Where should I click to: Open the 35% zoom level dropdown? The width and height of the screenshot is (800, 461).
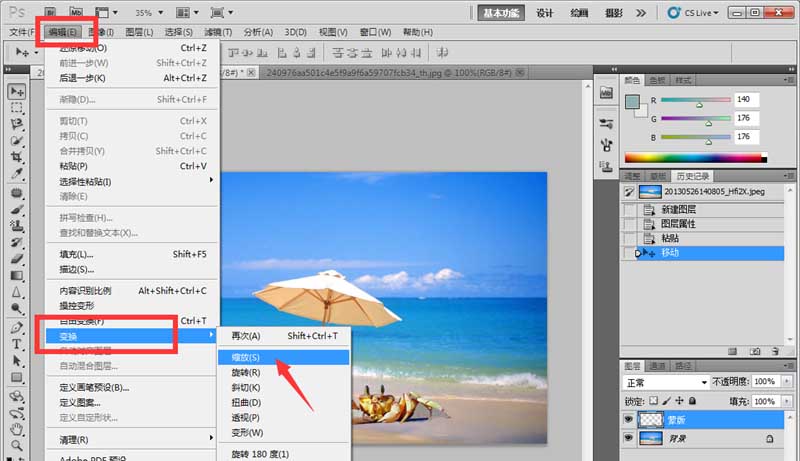point(149,12)
